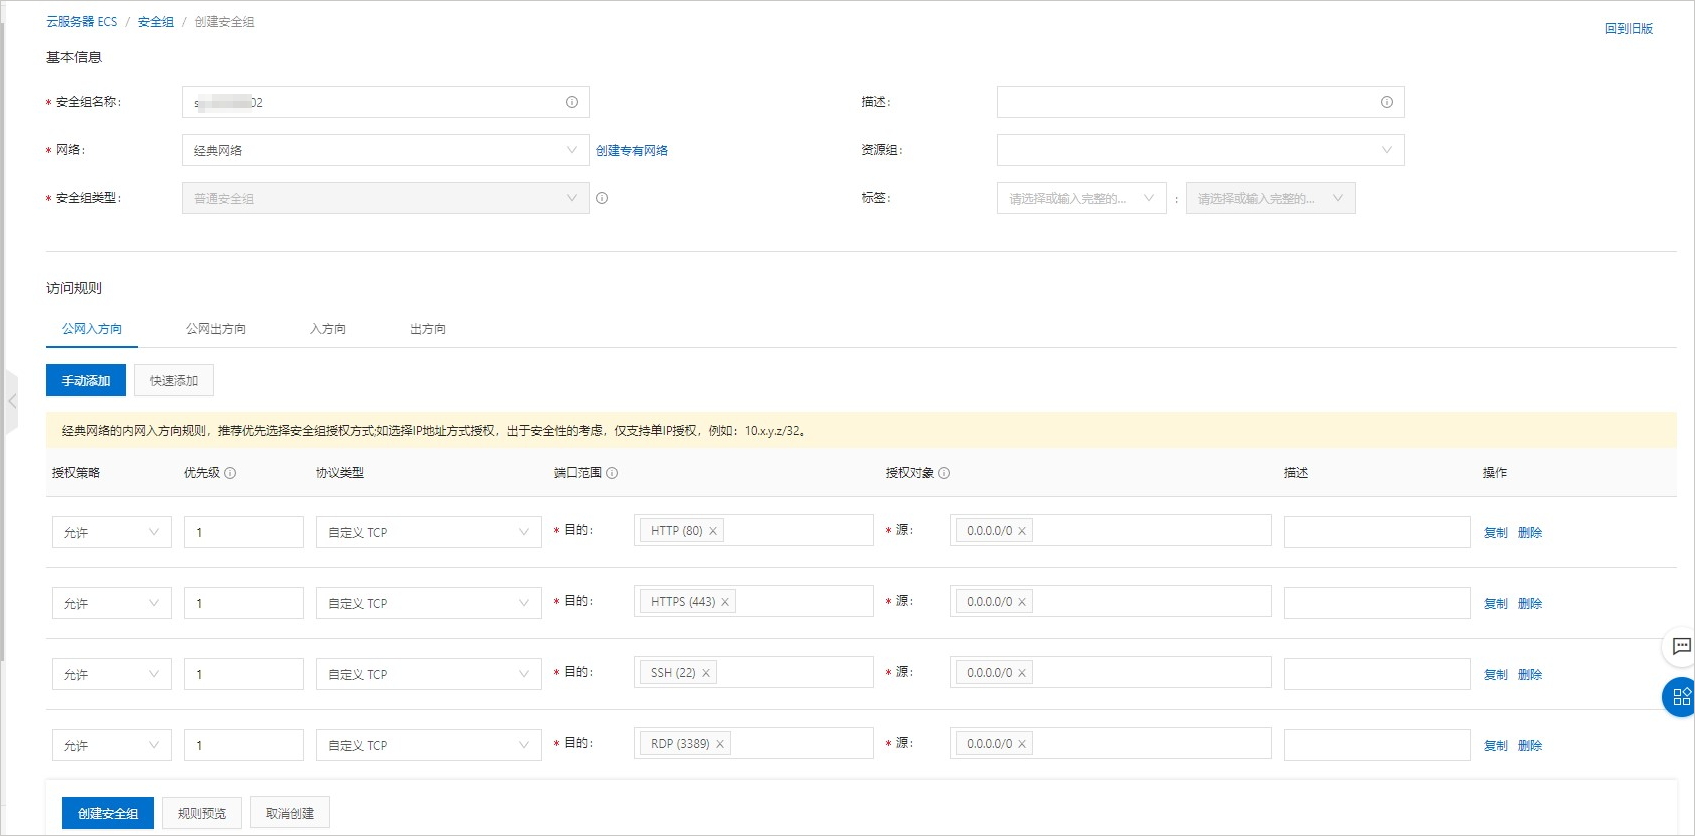Viewport: 1695px width, 836px height.
Task: Click the info icon next to 端口范围
Action: coord(612,473)
